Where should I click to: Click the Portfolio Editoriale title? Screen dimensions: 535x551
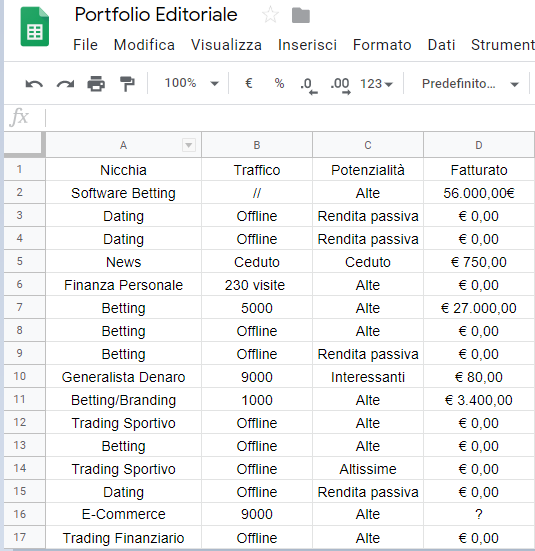pyautogui.click(x=156, y=15)
